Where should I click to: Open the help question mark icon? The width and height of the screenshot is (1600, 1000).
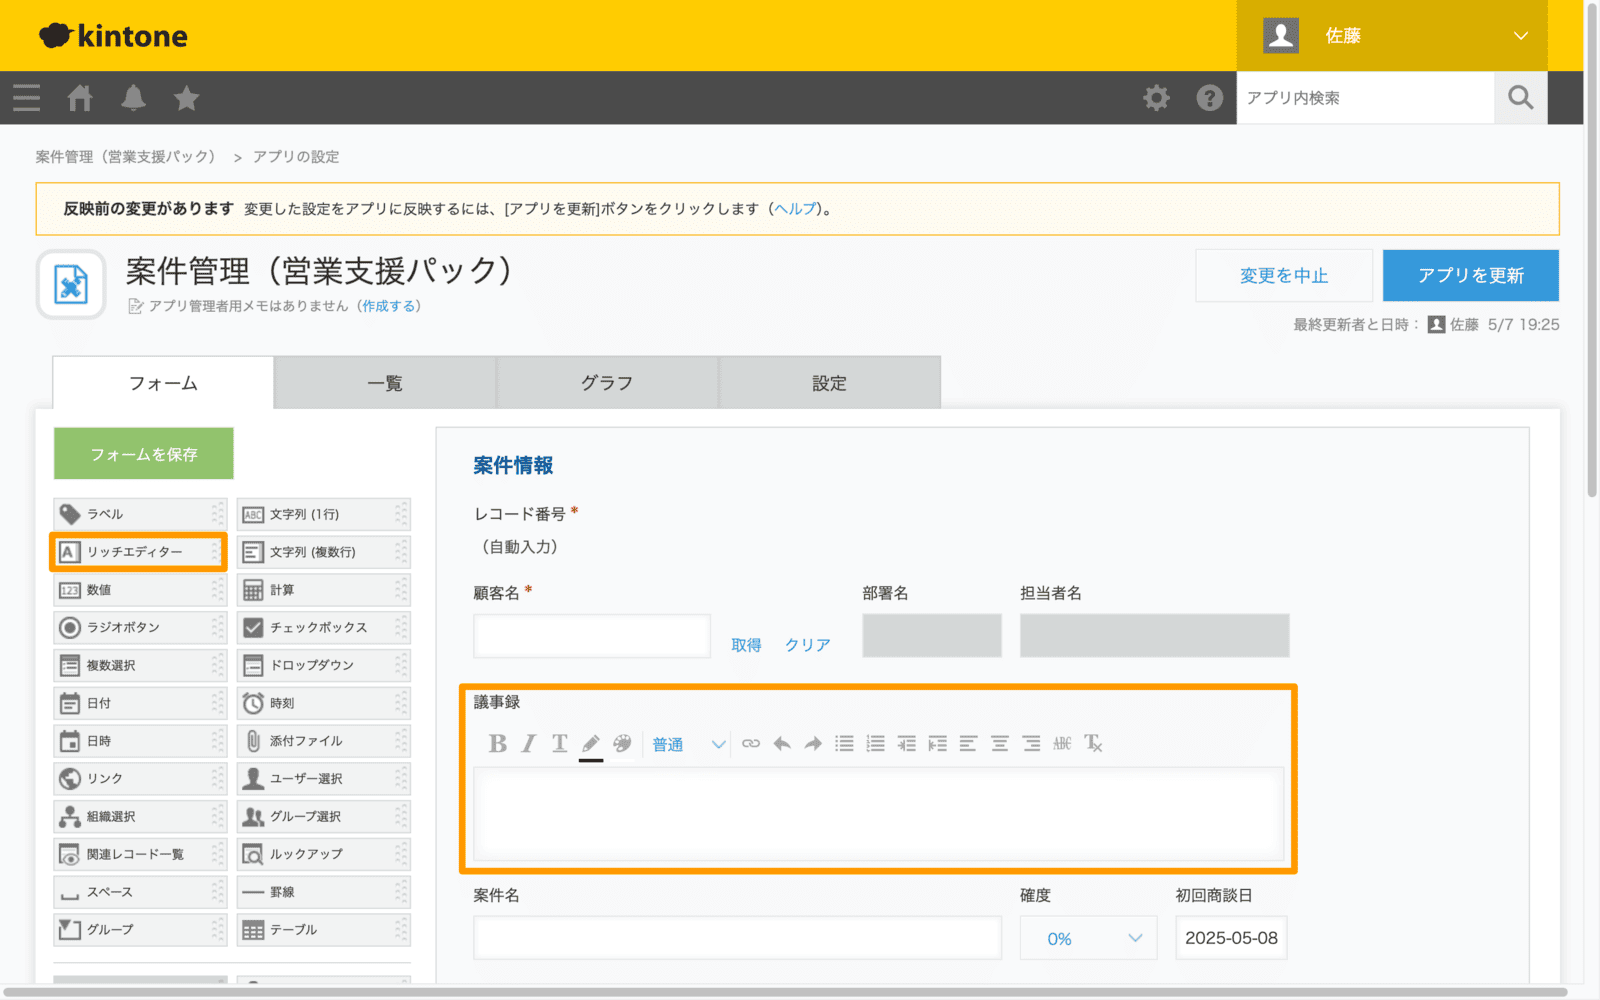(1210, 98)
